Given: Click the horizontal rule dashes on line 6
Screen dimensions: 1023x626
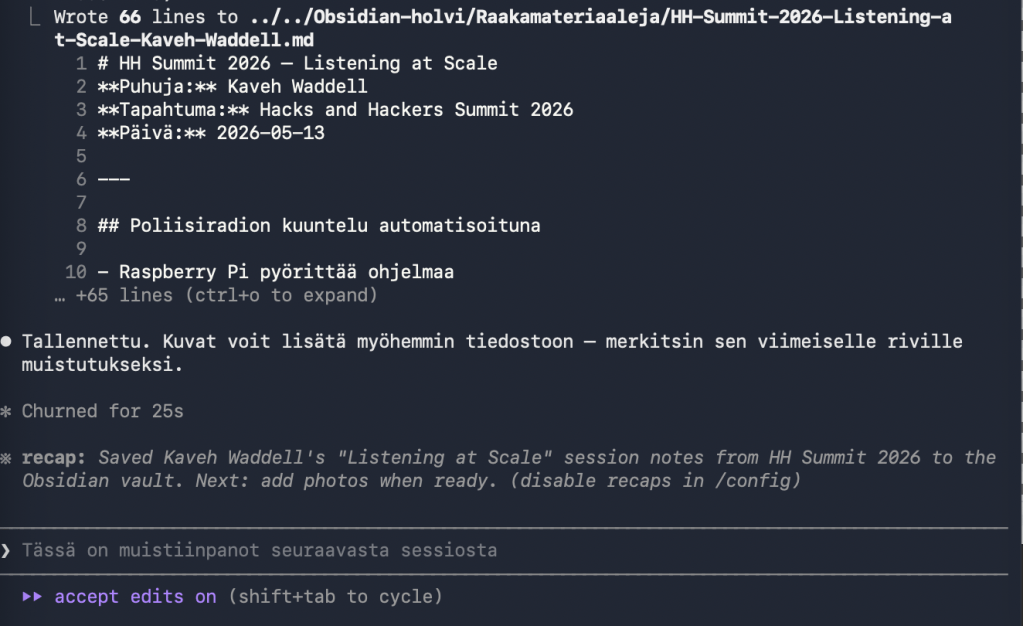Looking at the screenshot, I should [x=114, y=179].
